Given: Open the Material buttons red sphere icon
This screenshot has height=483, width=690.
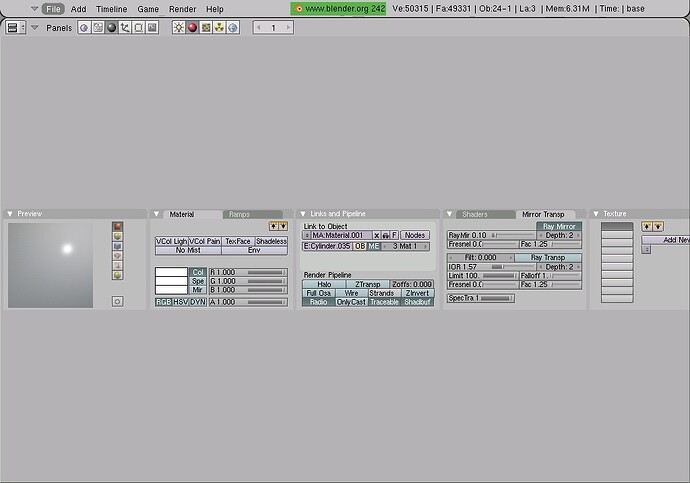Looking at the screenshot, I should (192, 28).
